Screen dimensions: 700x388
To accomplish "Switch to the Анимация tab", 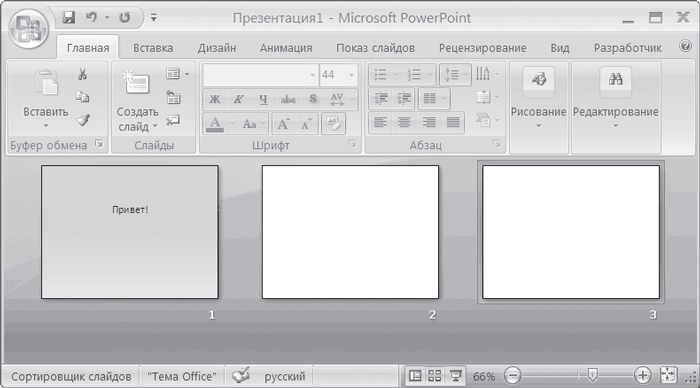I will [286, 48].
